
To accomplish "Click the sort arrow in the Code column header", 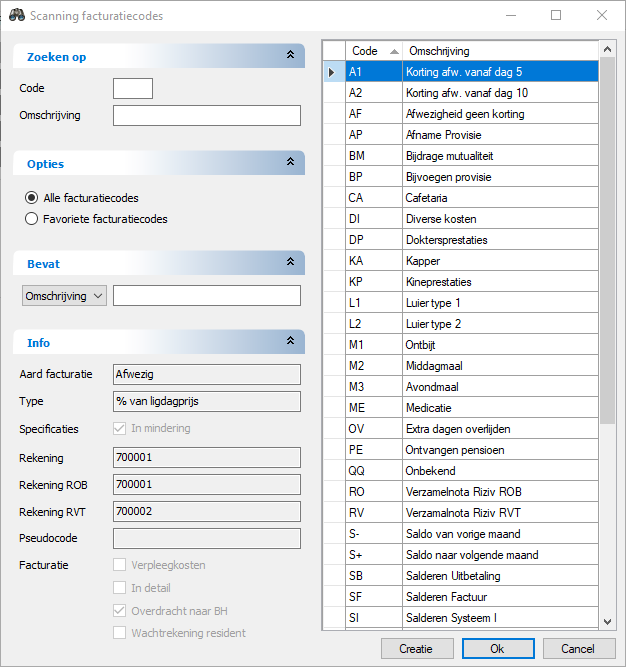I will pos(393,51).
